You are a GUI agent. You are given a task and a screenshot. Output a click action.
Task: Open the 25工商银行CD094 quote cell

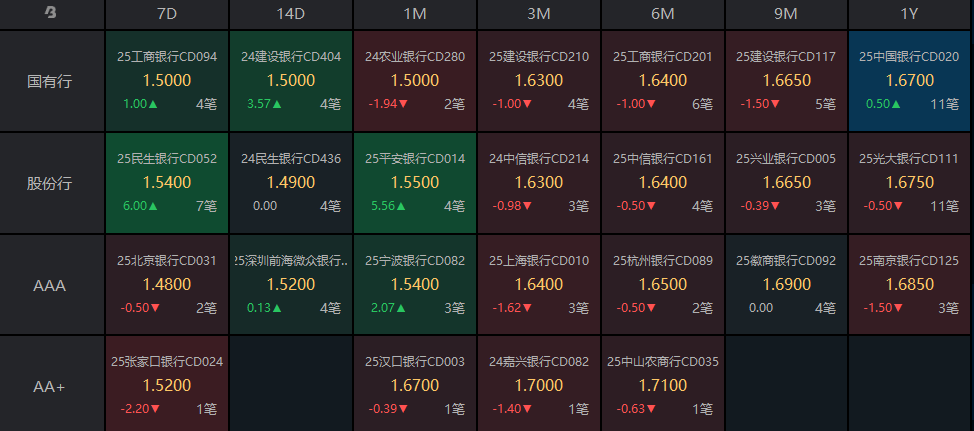pos(167,81)
